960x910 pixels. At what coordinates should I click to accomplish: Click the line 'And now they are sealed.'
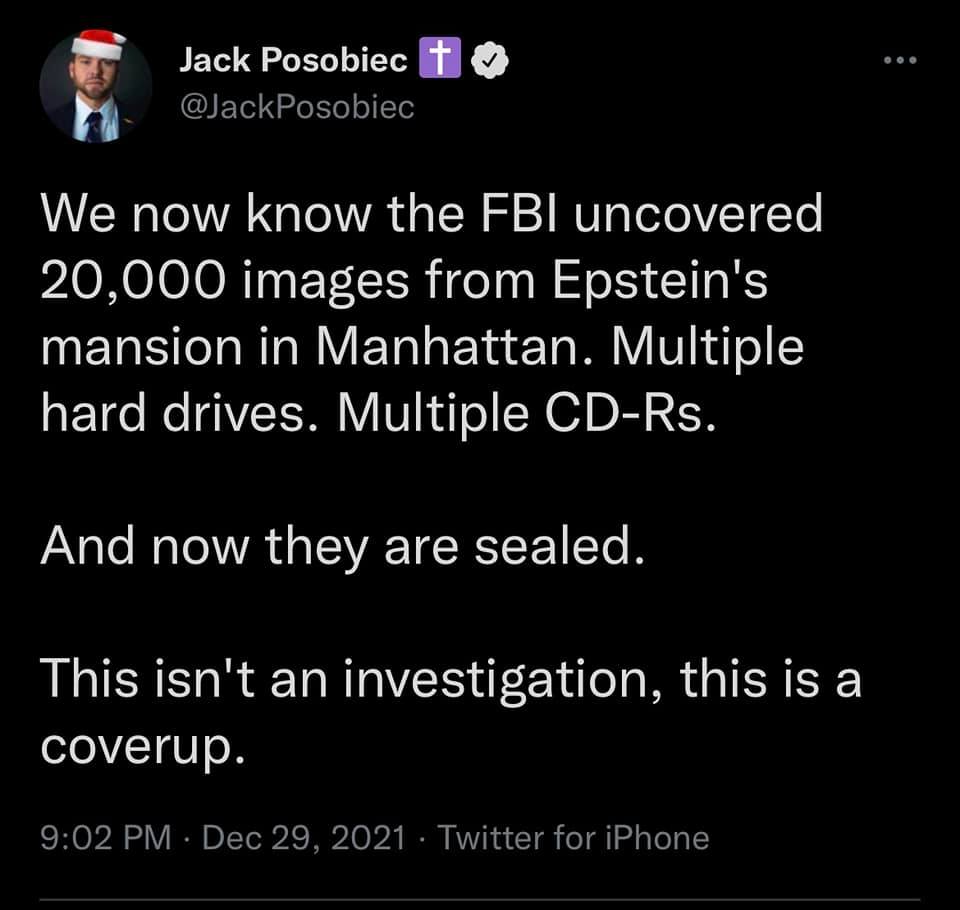point(338,549)
